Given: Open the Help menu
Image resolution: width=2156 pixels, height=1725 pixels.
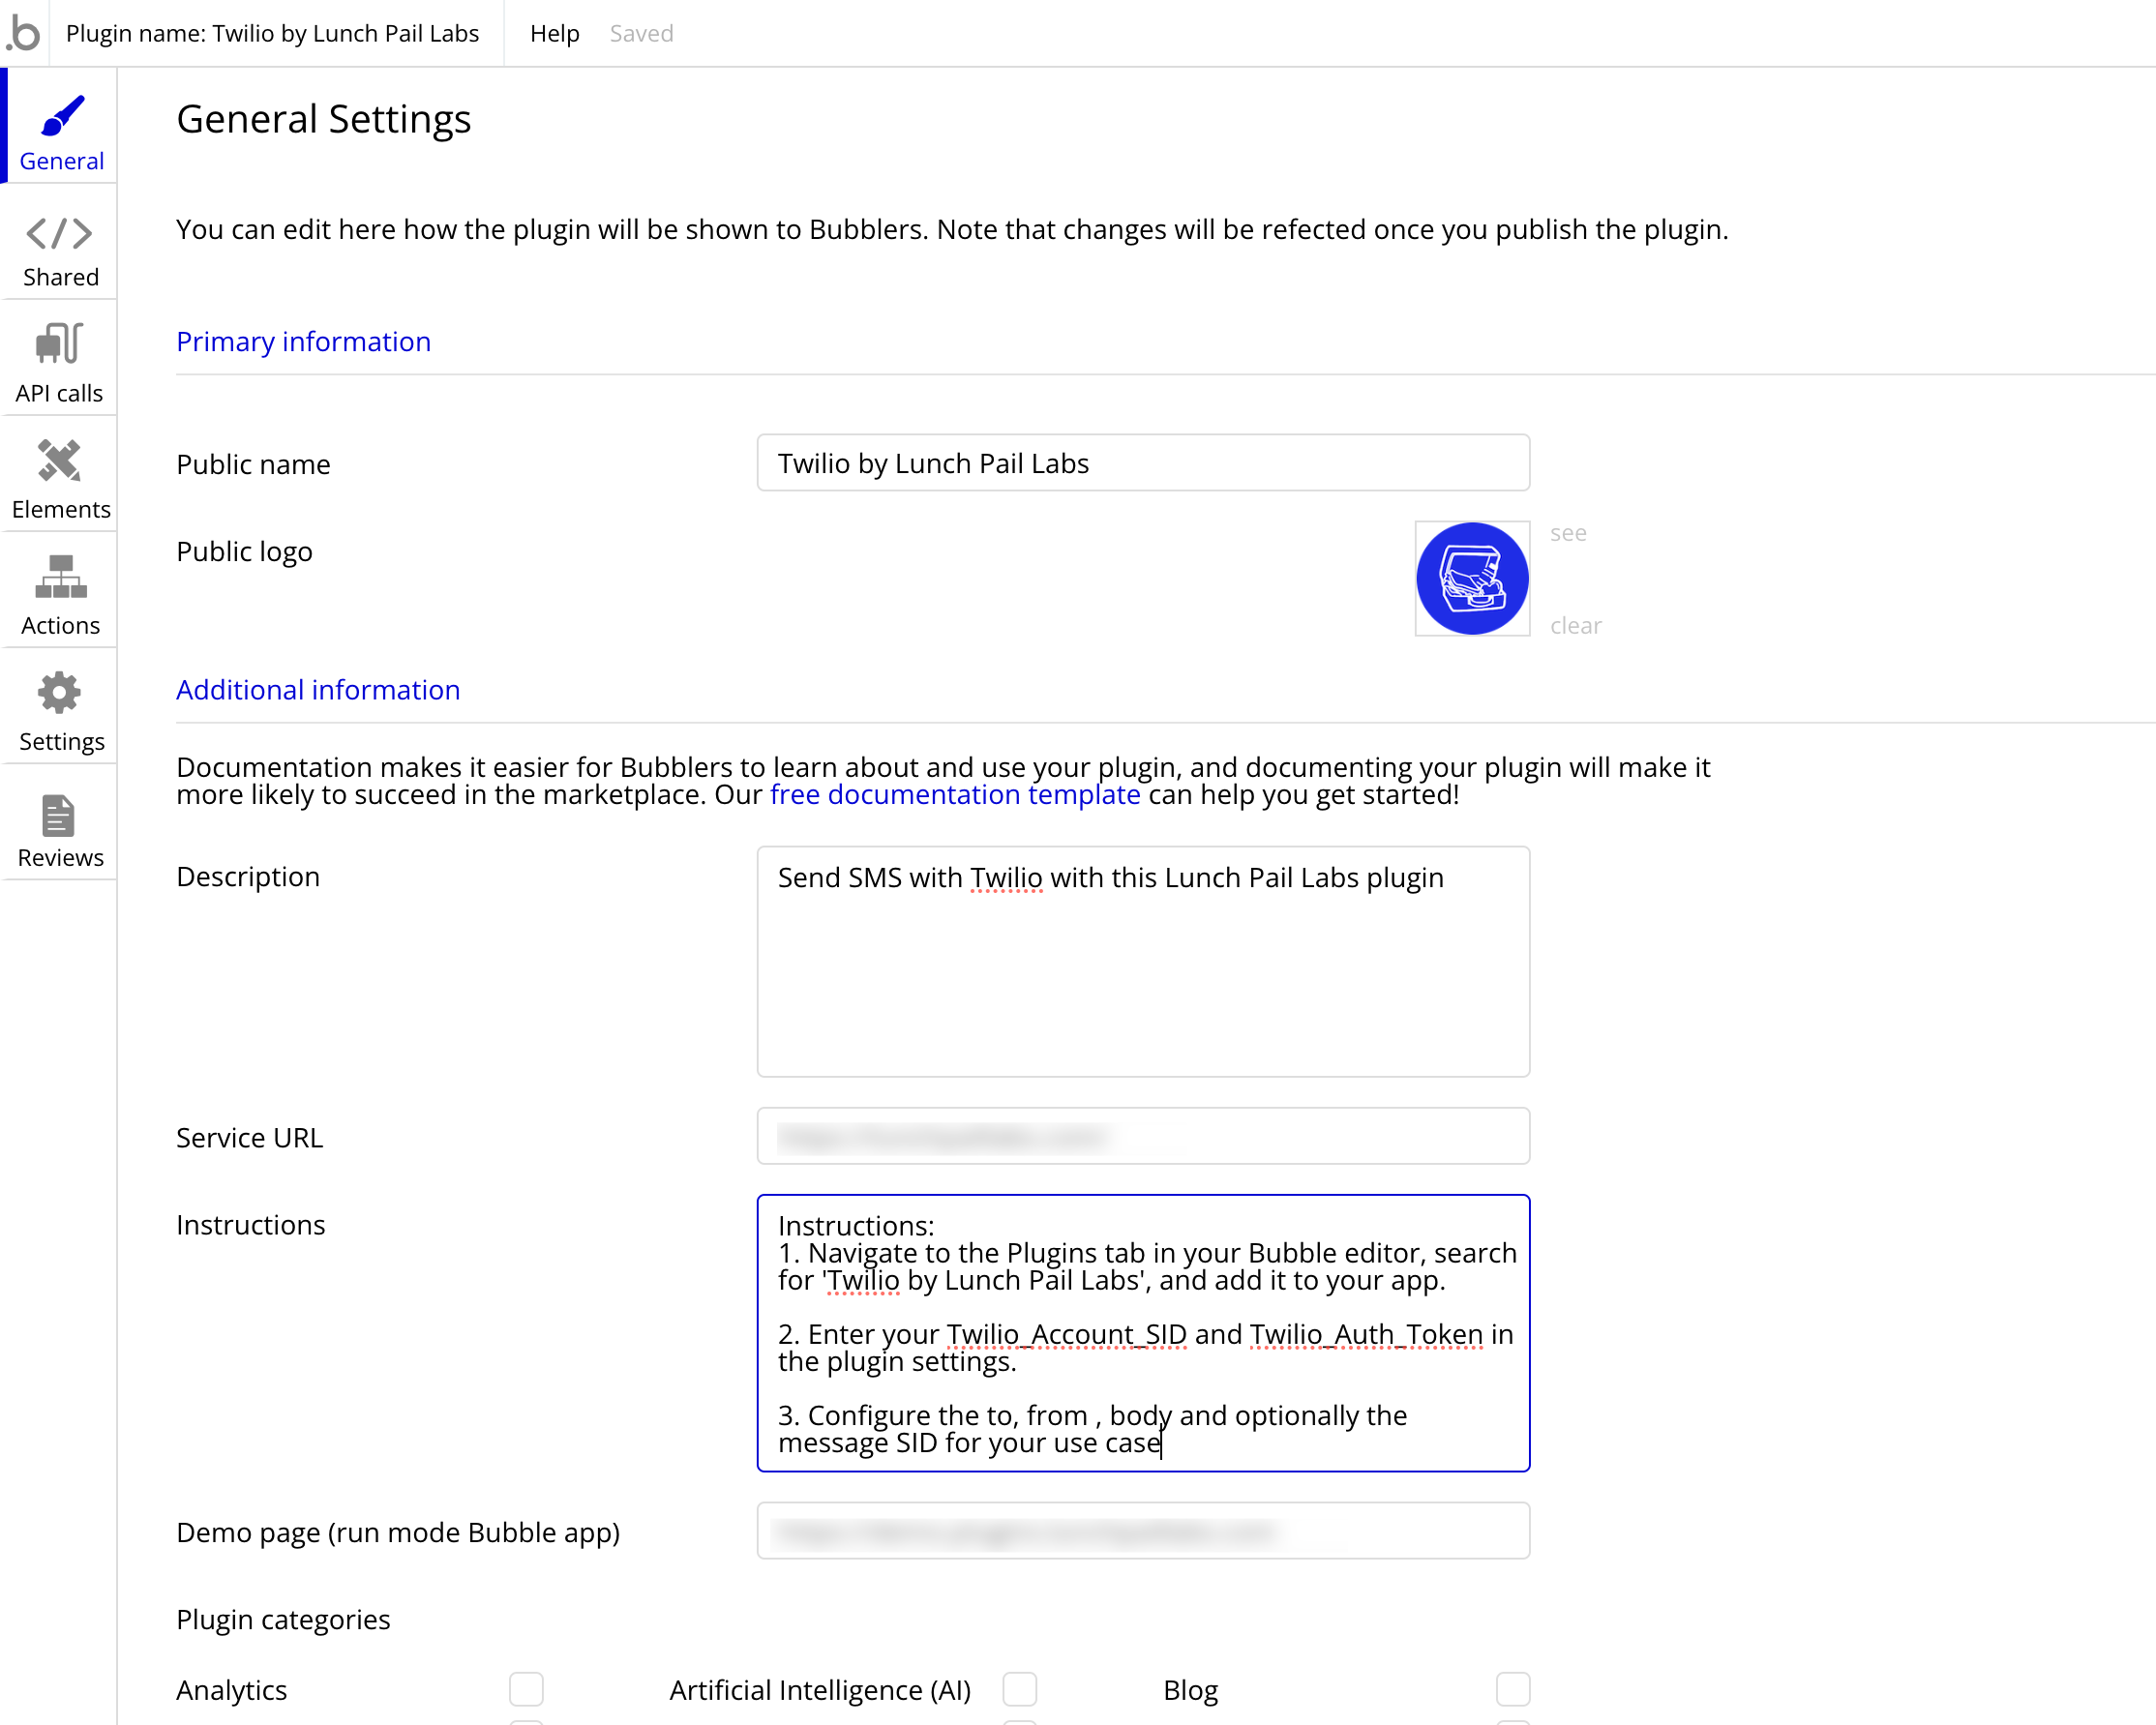Looking at the screenshot, I should click(554, 33).
